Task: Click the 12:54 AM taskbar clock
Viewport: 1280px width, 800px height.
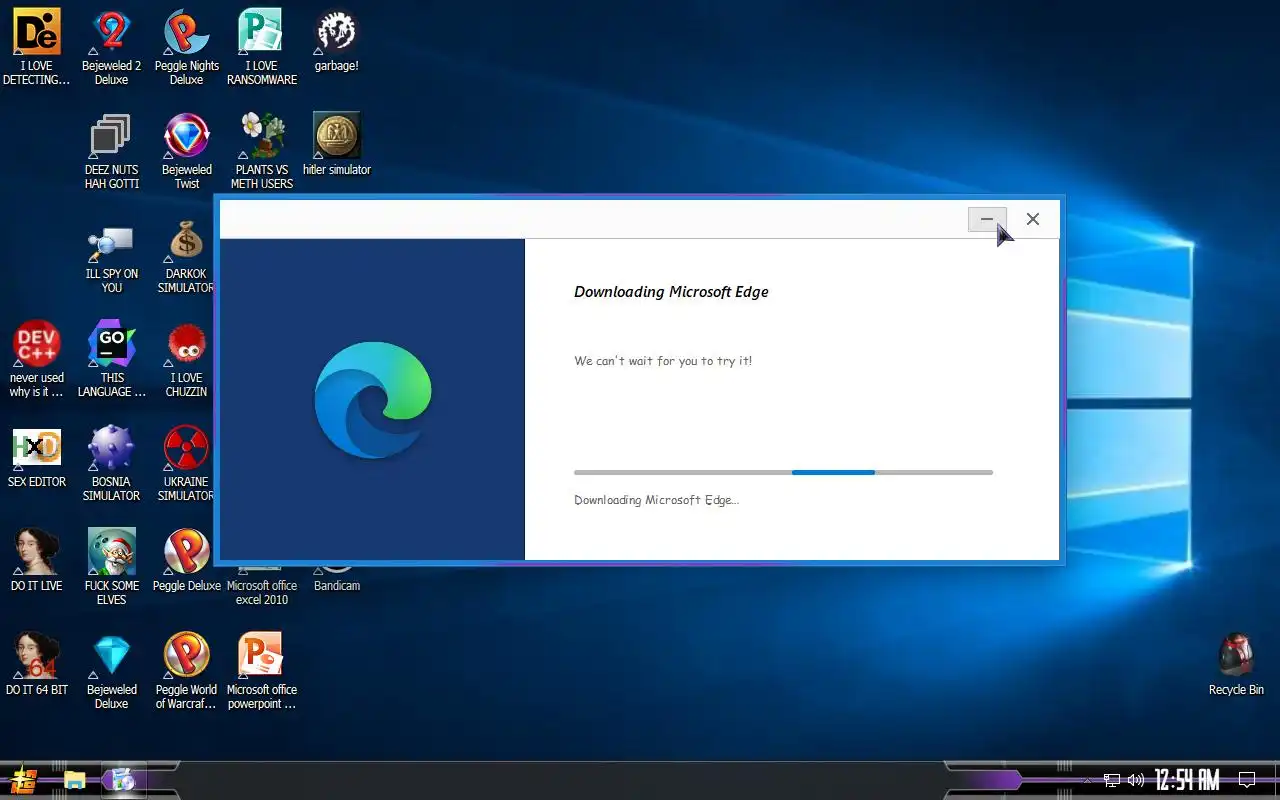Action: (1187, 780)
